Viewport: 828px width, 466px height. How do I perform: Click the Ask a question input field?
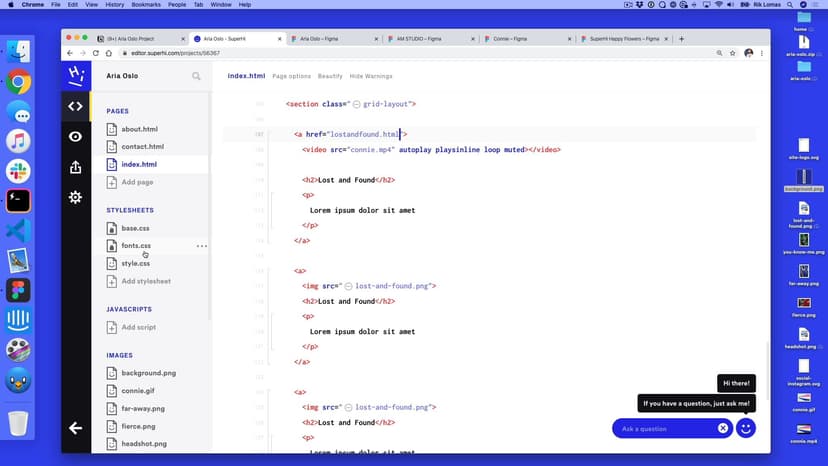(x=665, y=428)
